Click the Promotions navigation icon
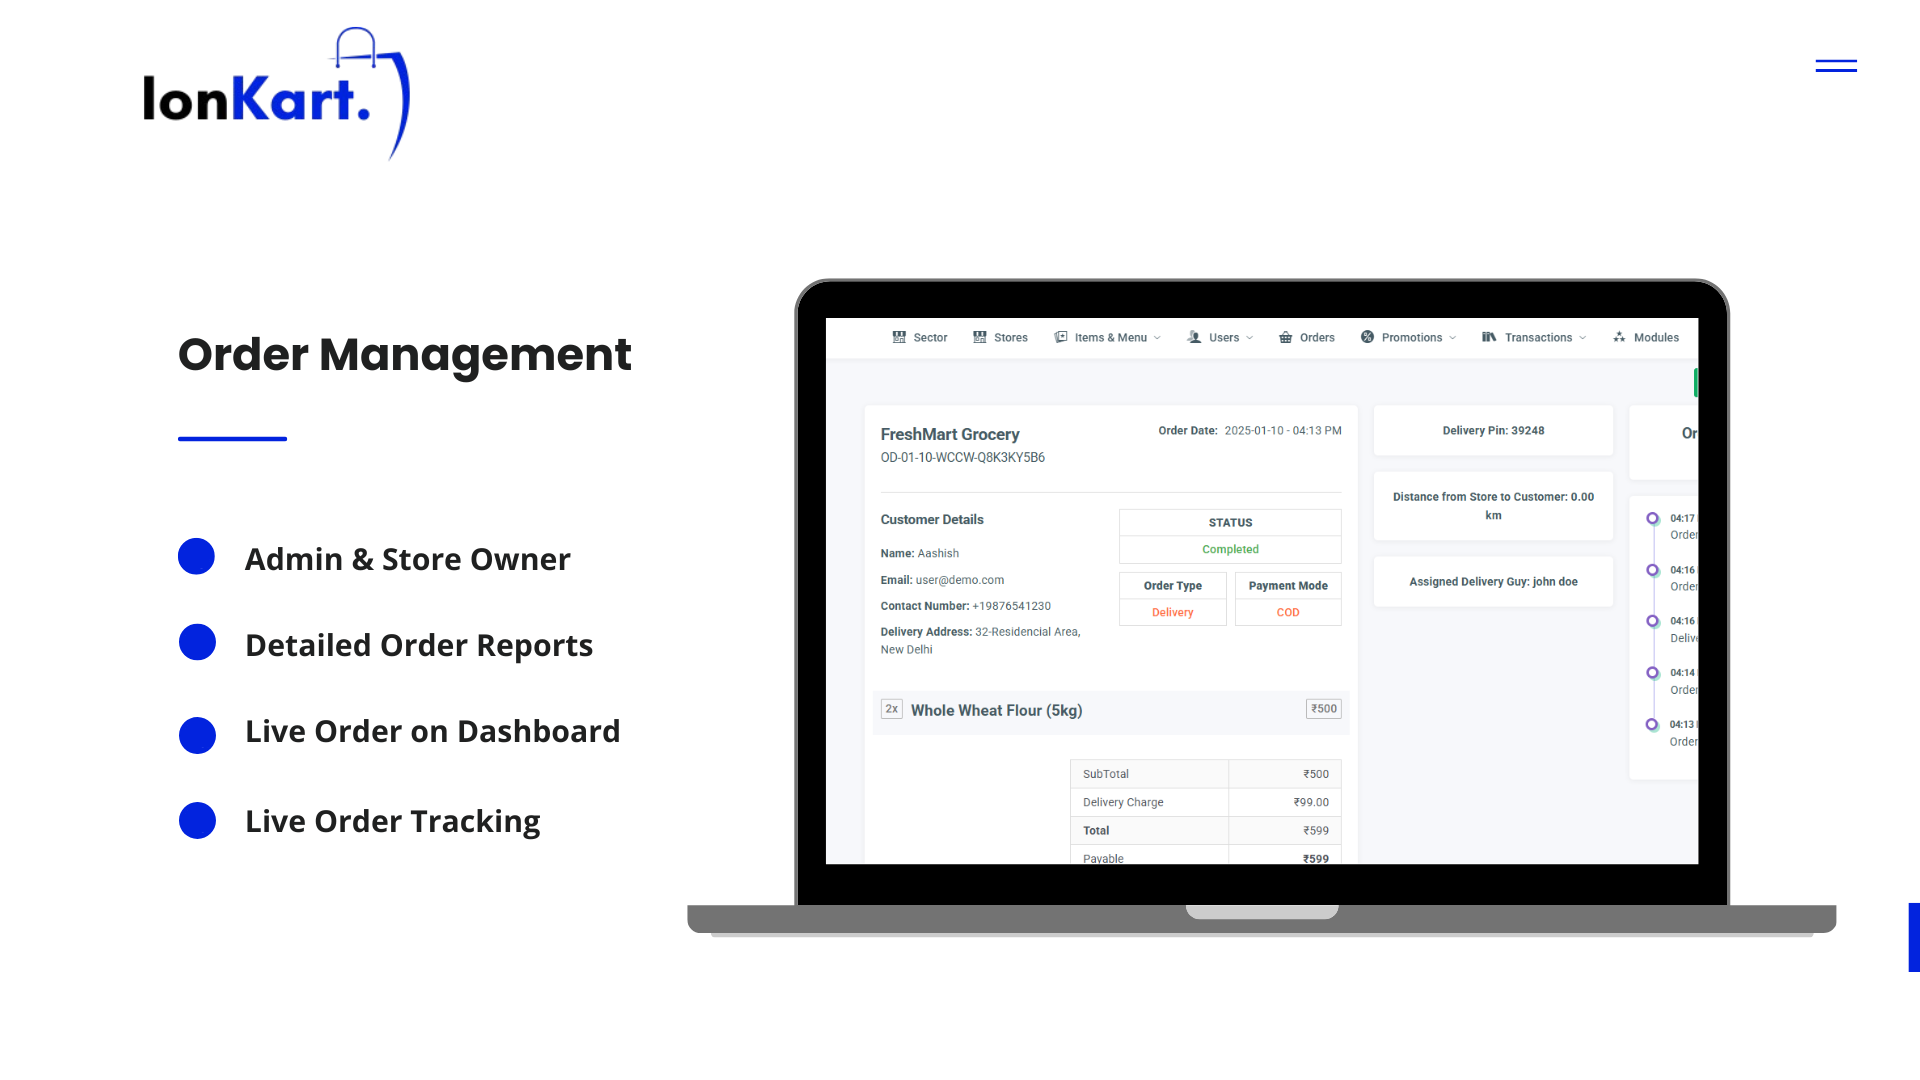This screenshot has height=1080, width=1920. (x=1367, y=338)
